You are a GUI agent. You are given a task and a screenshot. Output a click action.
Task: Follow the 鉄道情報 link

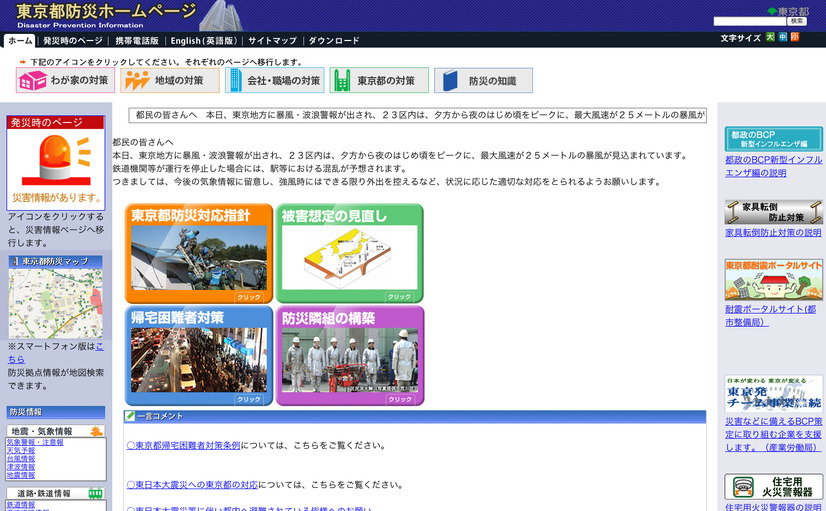tap(21, 505)
